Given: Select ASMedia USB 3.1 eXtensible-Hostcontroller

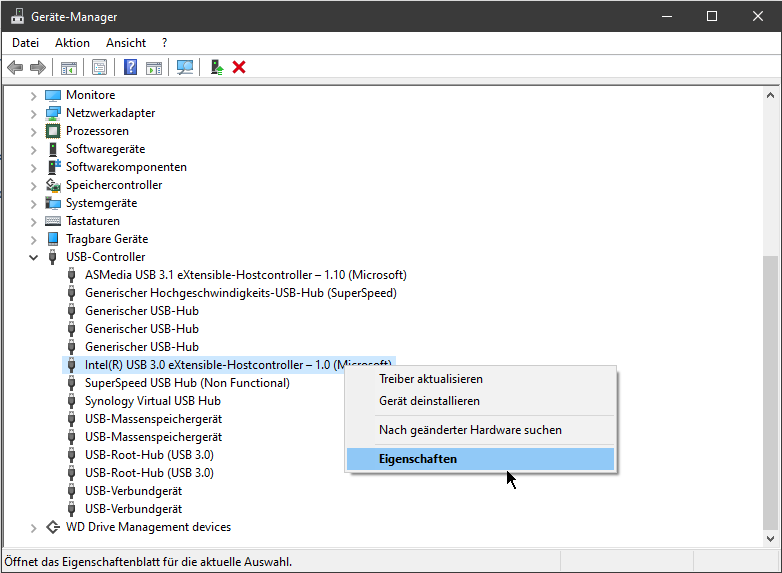Looking at the screenshot, I should point(245,275).
